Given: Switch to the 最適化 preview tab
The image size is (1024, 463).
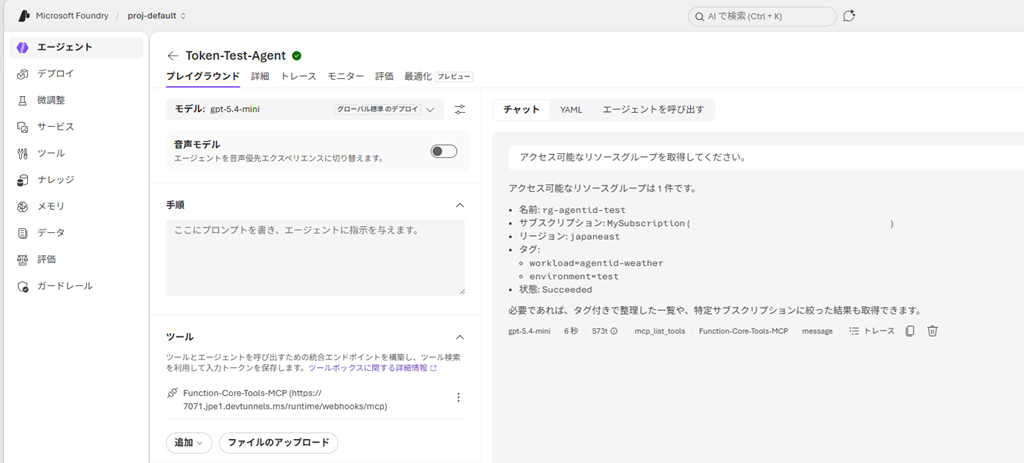Looking at the screenshot, I should click(x=438, y=76).
